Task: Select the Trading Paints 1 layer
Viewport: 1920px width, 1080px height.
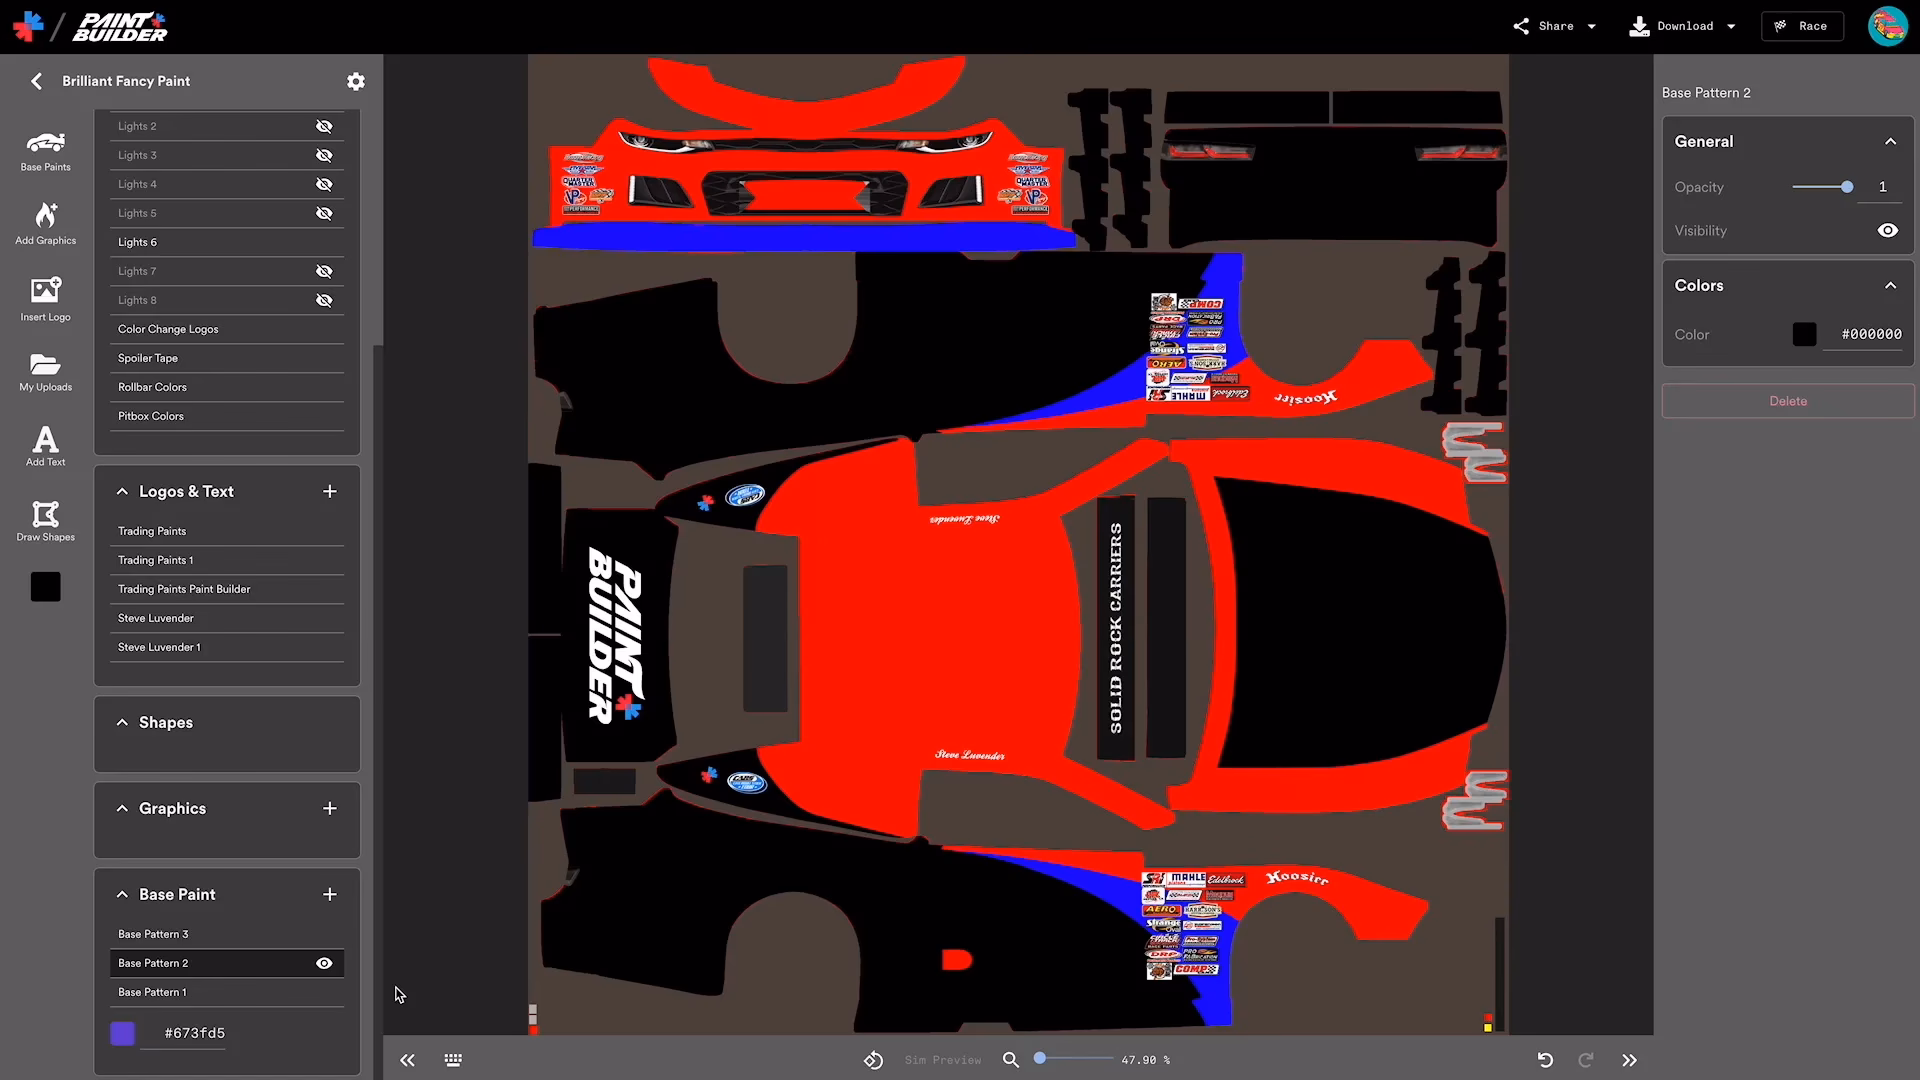Action: click(x=227, y=560)
